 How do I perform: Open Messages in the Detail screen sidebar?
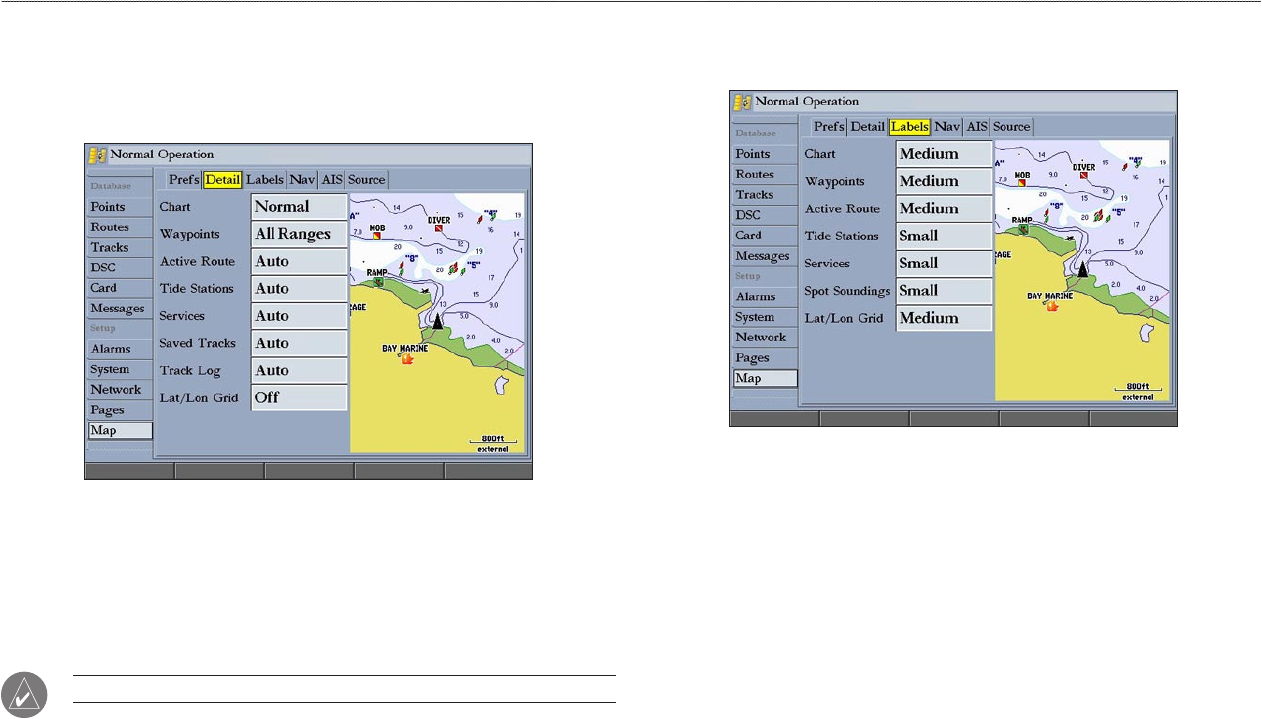(x=120, y=308)
